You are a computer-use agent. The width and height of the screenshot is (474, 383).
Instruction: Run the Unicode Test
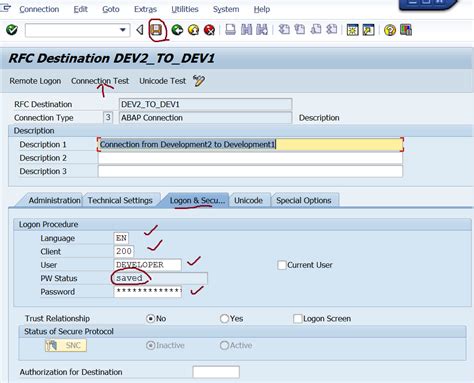click(162, 81)
